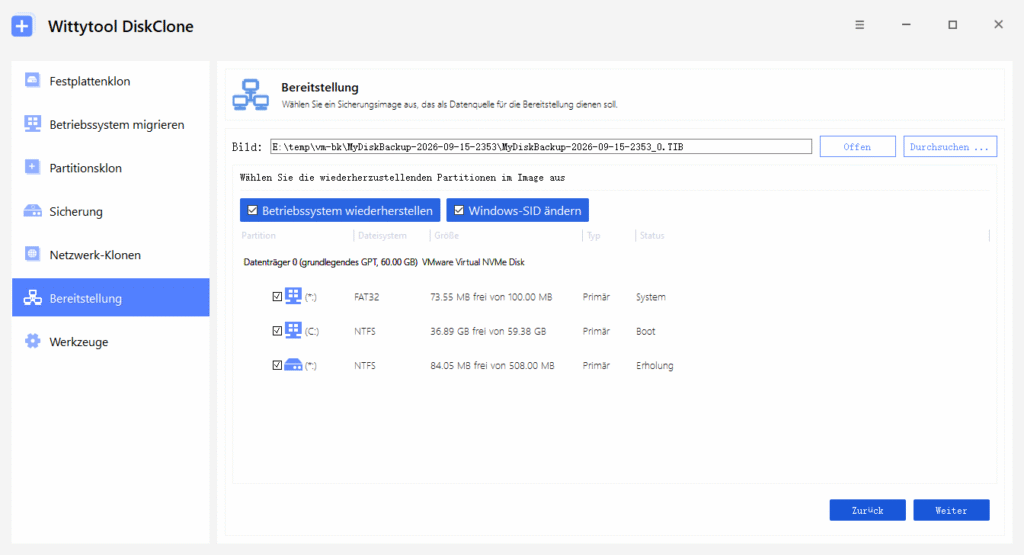
Task: Click the Wittytool DiskClone logo icon
Action: [x=22, y=26]
